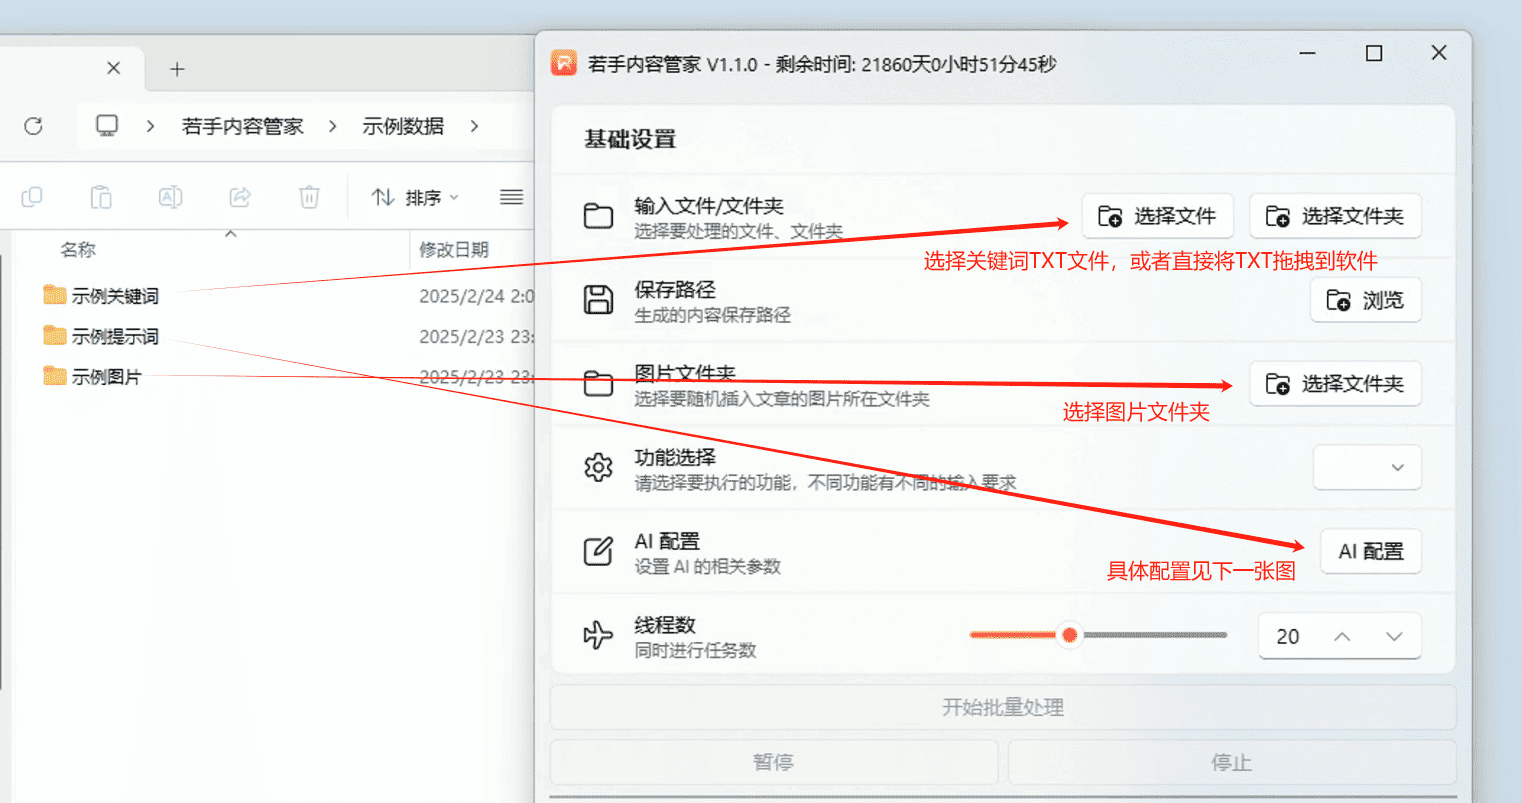
Task: Expand the chevron after 示例数据 in breadcrumb
Action: pos(474,126)
